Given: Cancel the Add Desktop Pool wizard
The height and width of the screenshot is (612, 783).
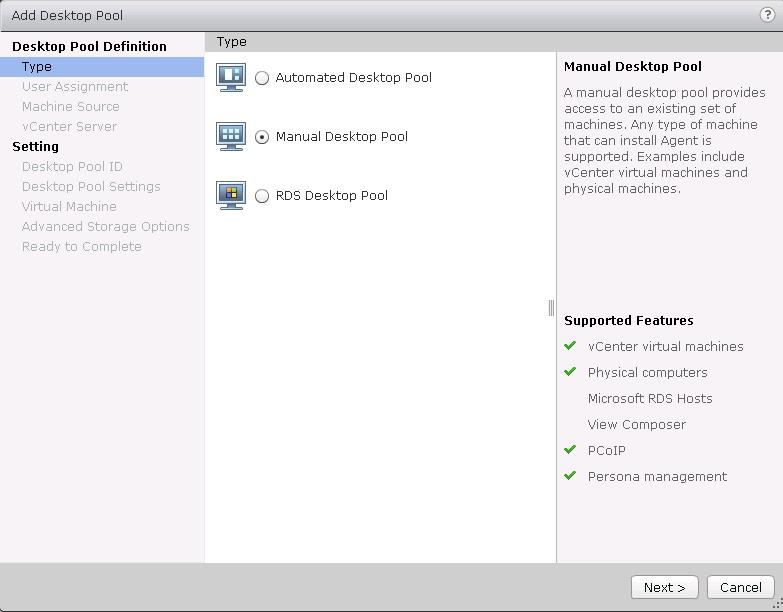Looking at the screenshot, I should click(x=740, y=587).
